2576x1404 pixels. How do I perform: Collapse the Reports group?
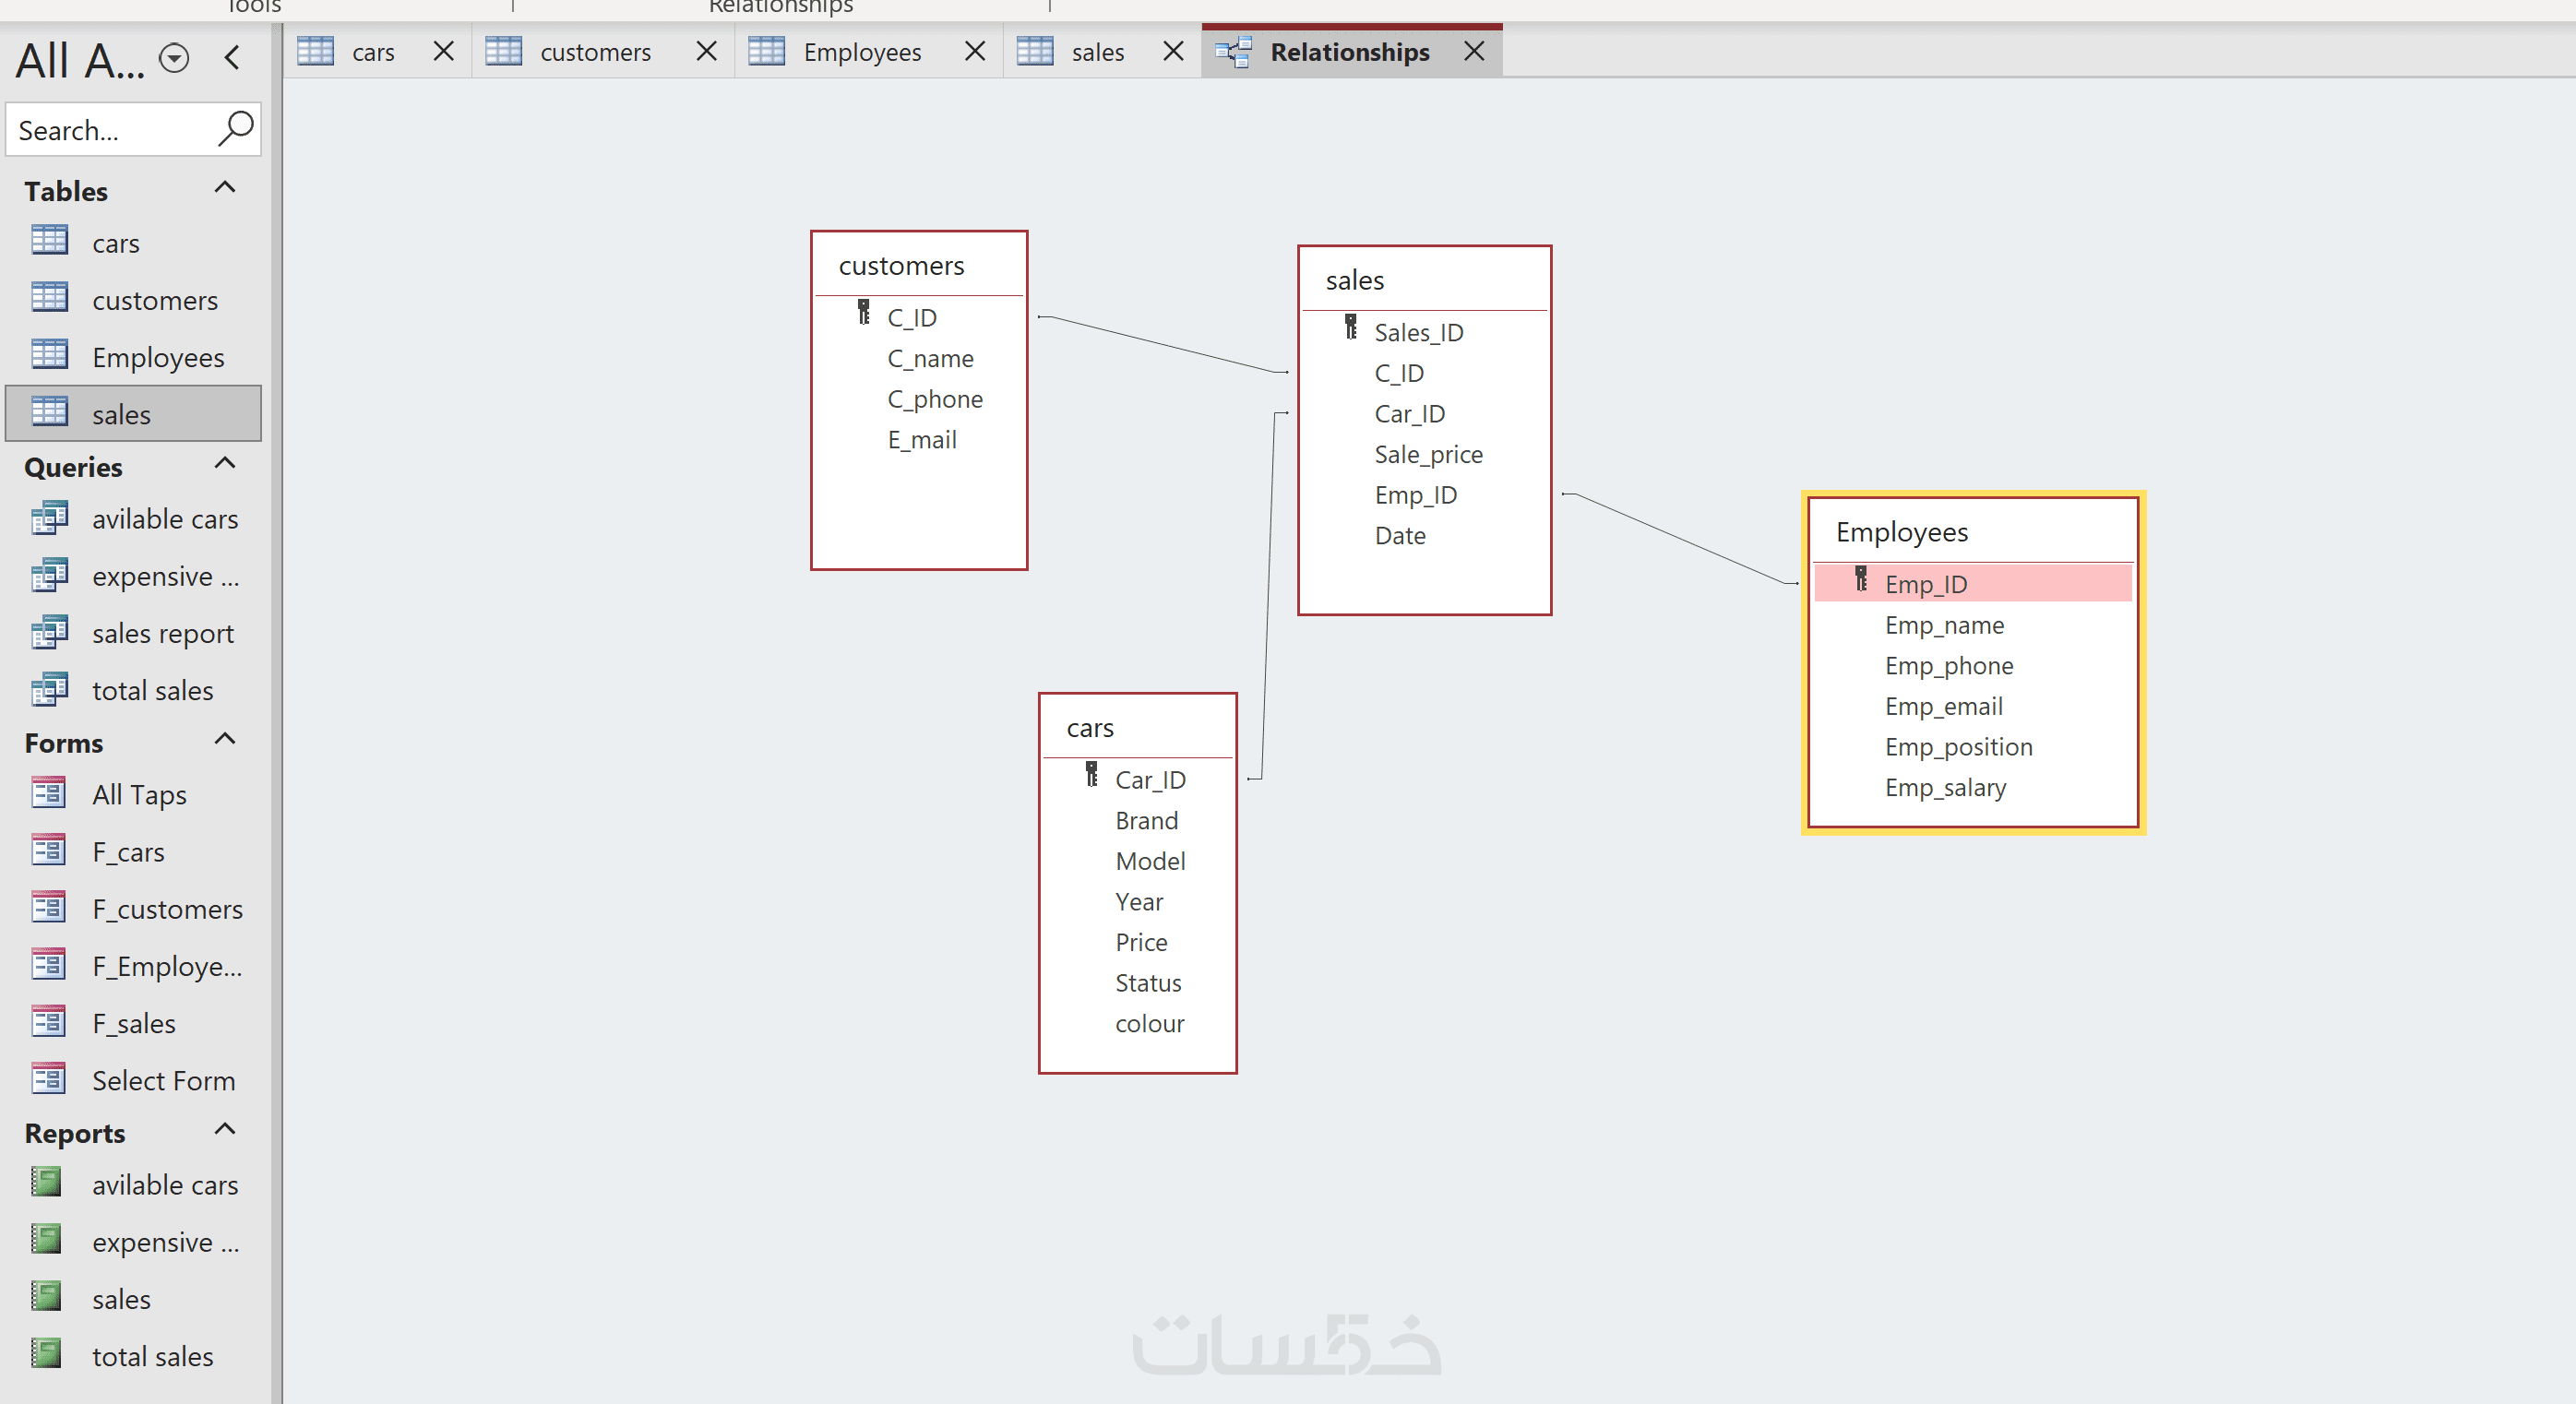(x=225, y=1130)
